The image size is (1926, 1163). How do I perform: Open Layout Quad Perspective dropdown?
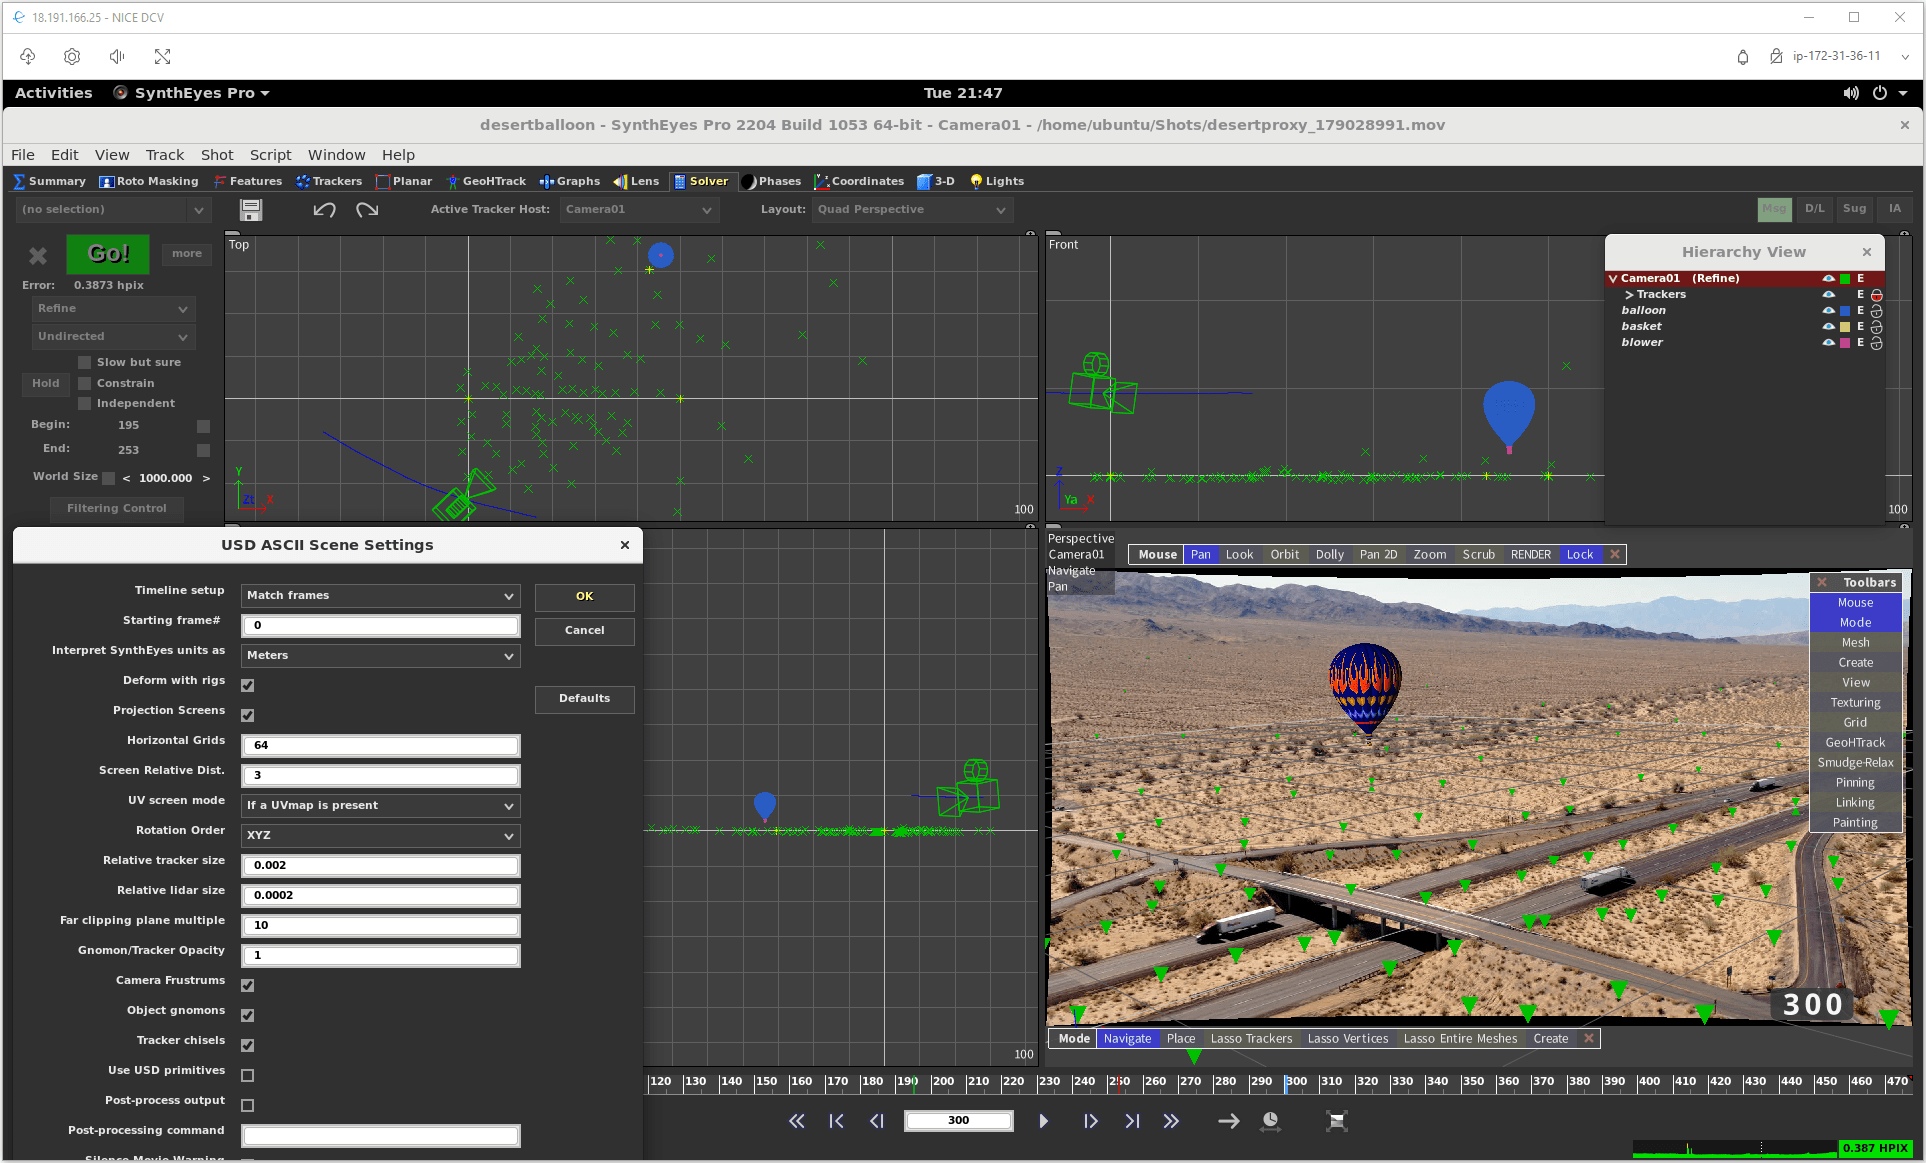click(911, 209)
